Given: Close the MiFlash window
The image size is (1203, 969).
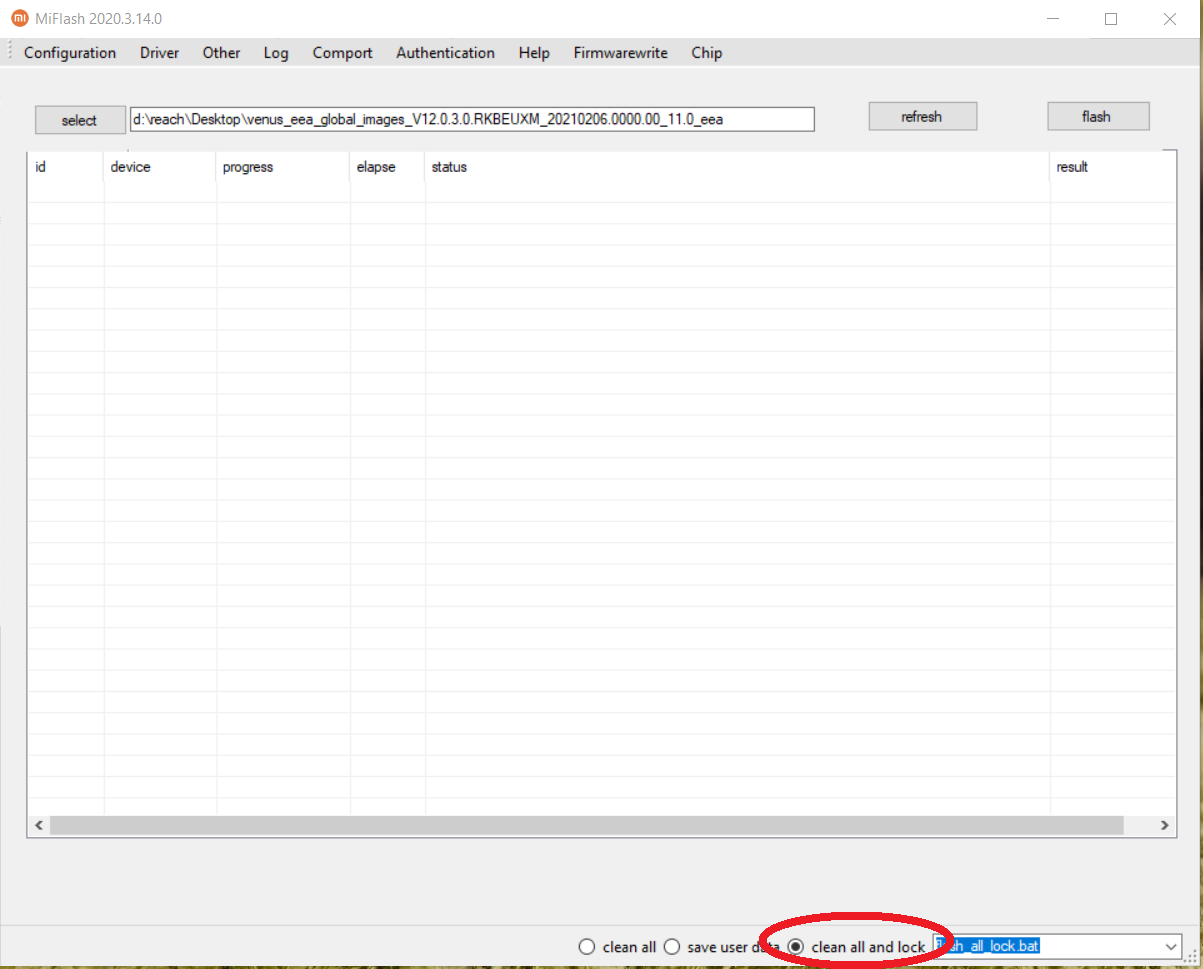Looking at the screenshot, I should (1169, 18).
